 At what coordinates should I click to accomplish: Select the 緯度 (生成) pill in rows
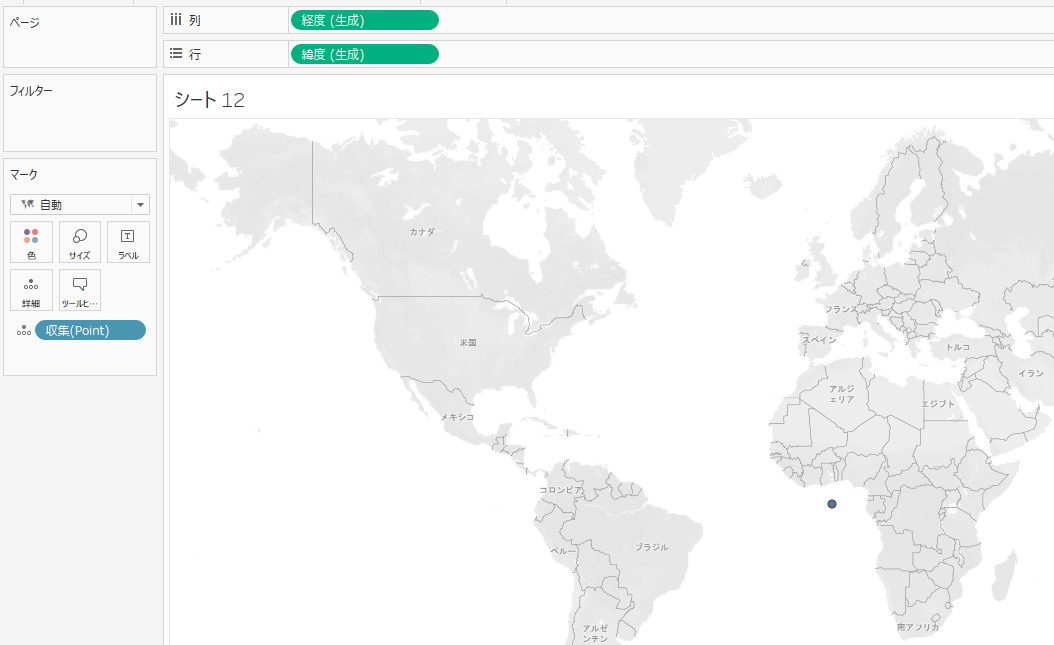[364, 54]
